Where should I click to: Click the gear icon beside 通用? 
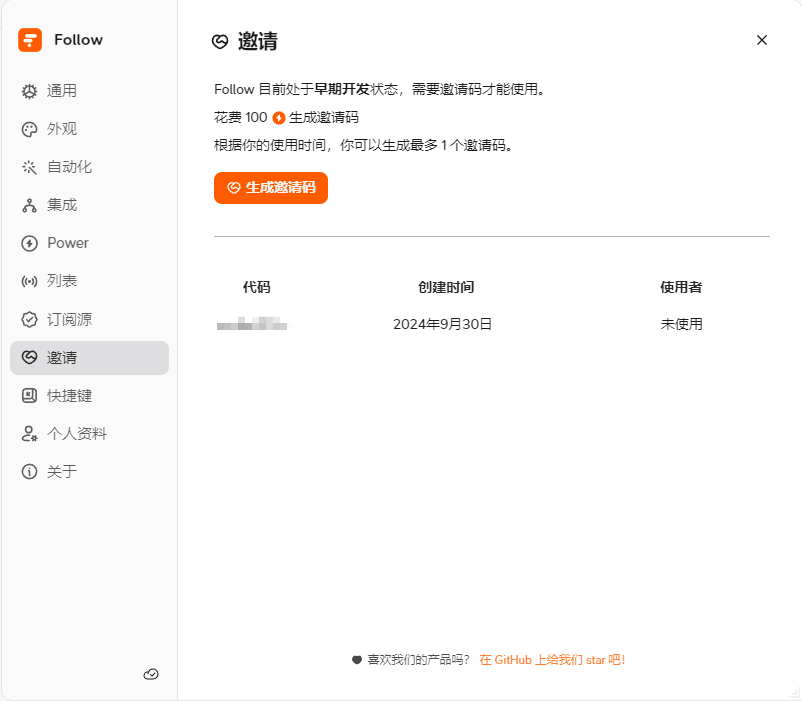coord(29,91)
